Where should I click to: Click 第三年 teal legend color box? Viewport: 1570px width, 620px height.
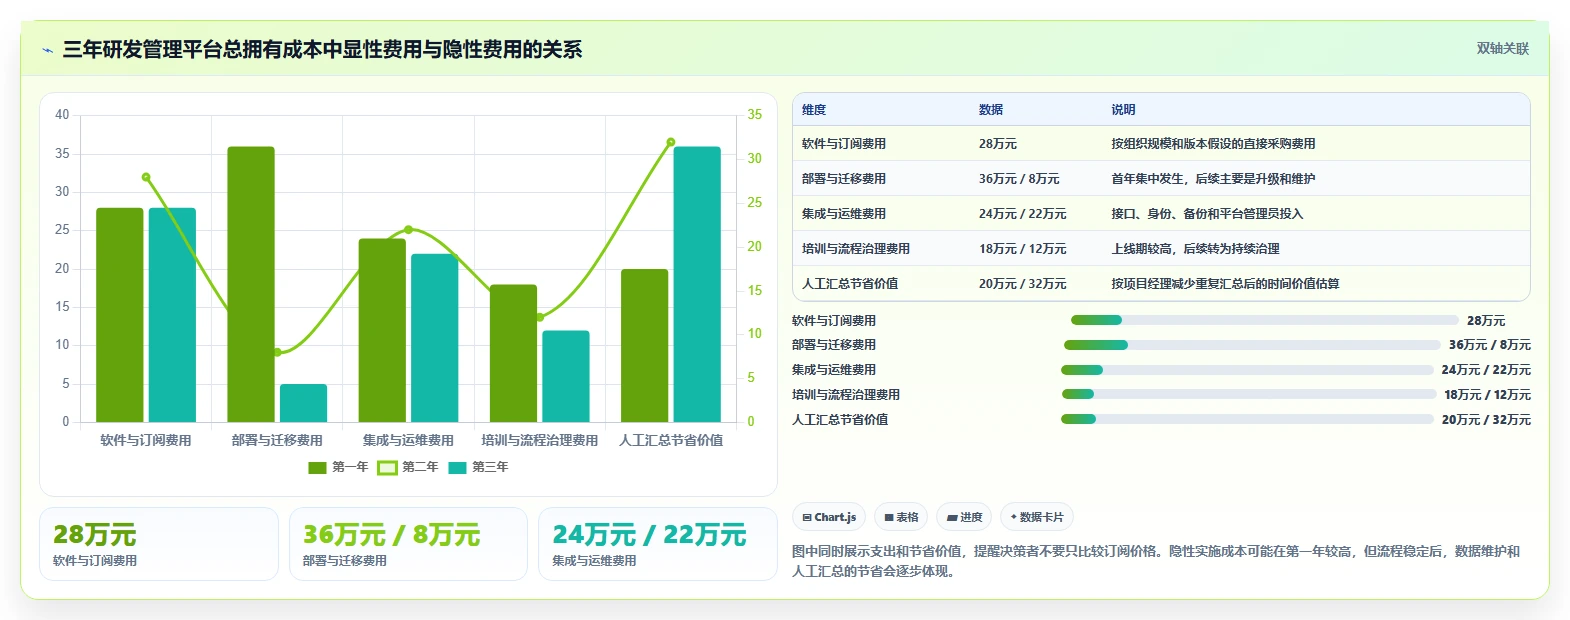pos(457,467)
